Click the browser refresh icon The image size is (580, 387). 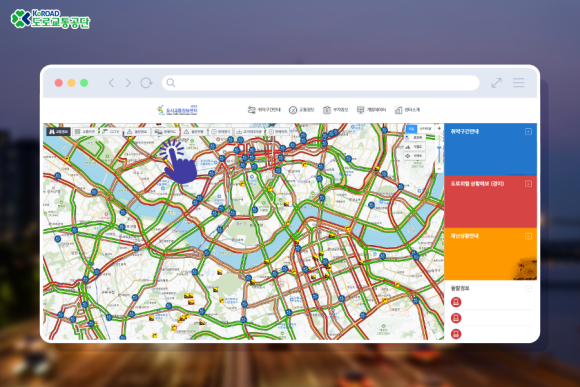[146, 83]
